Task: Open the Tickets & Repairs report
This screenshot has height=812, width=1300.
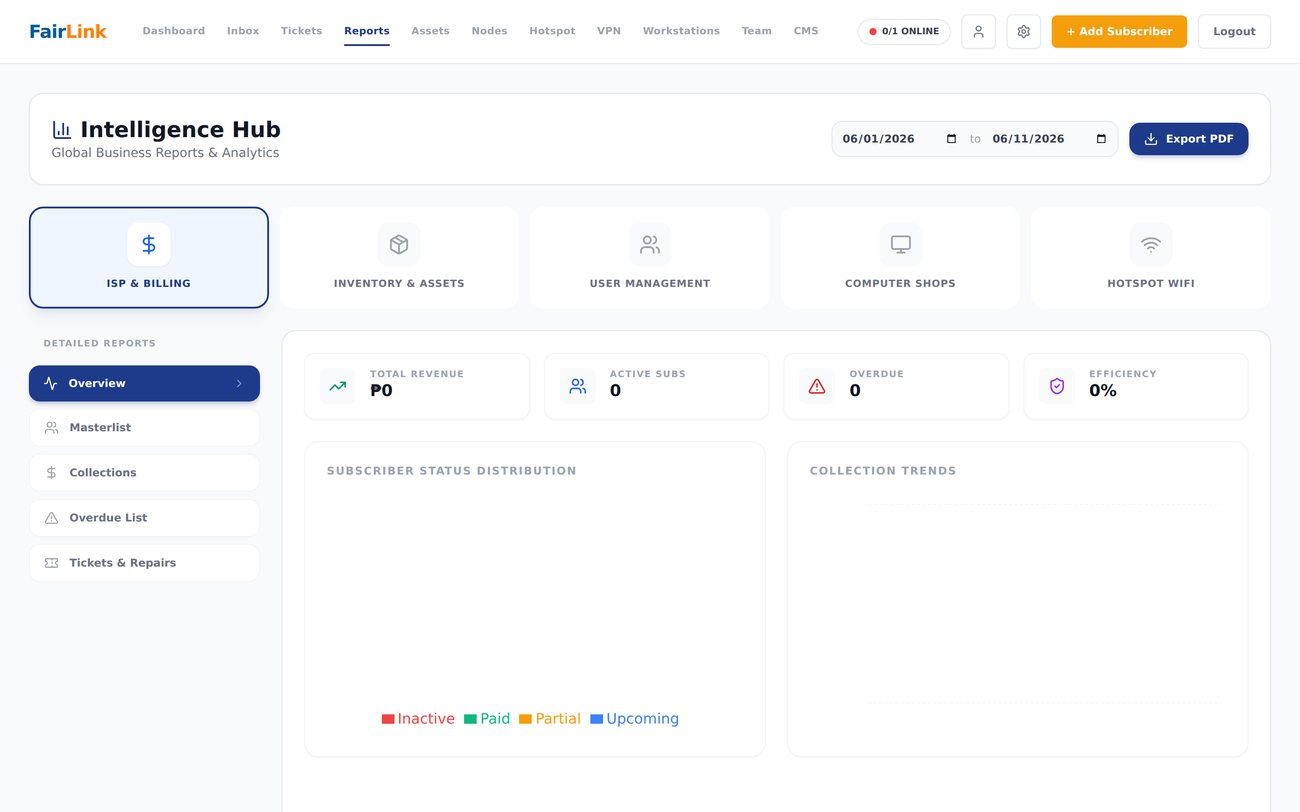Action: pyautogui.click(x=144, y=563)
